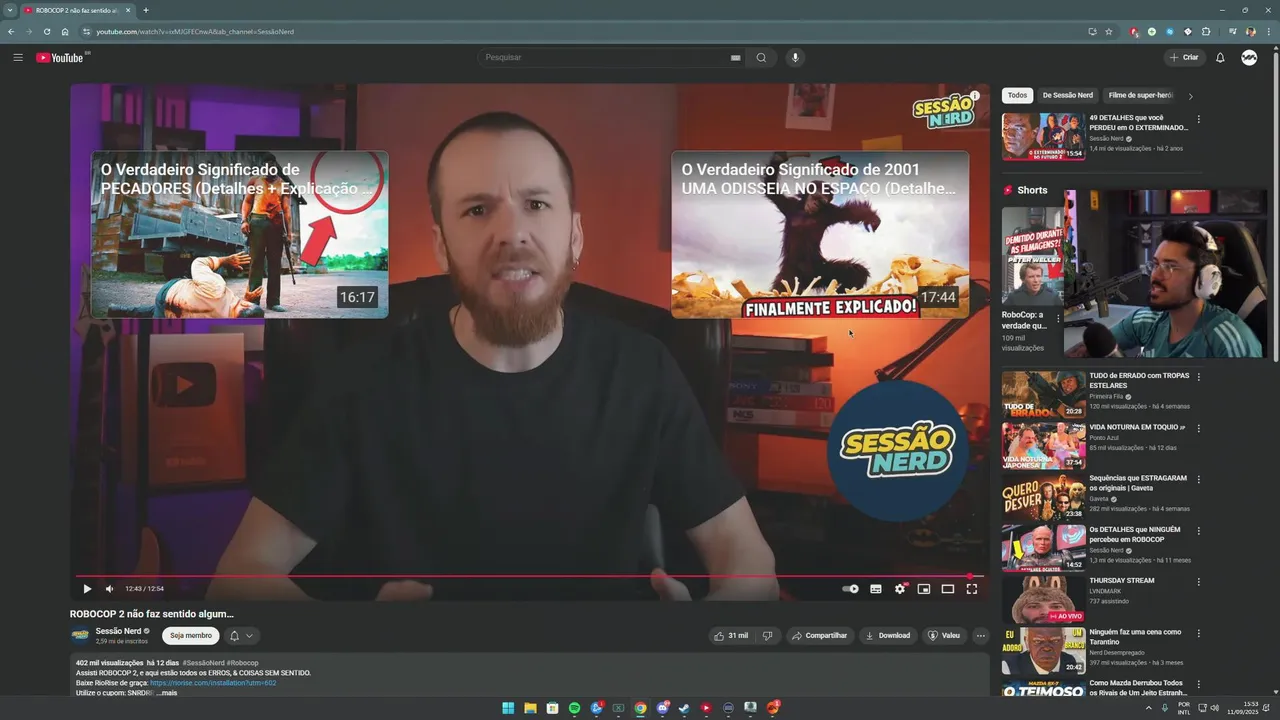
Task: Bookmark this page with the star icon
Action: point(1108,31)
